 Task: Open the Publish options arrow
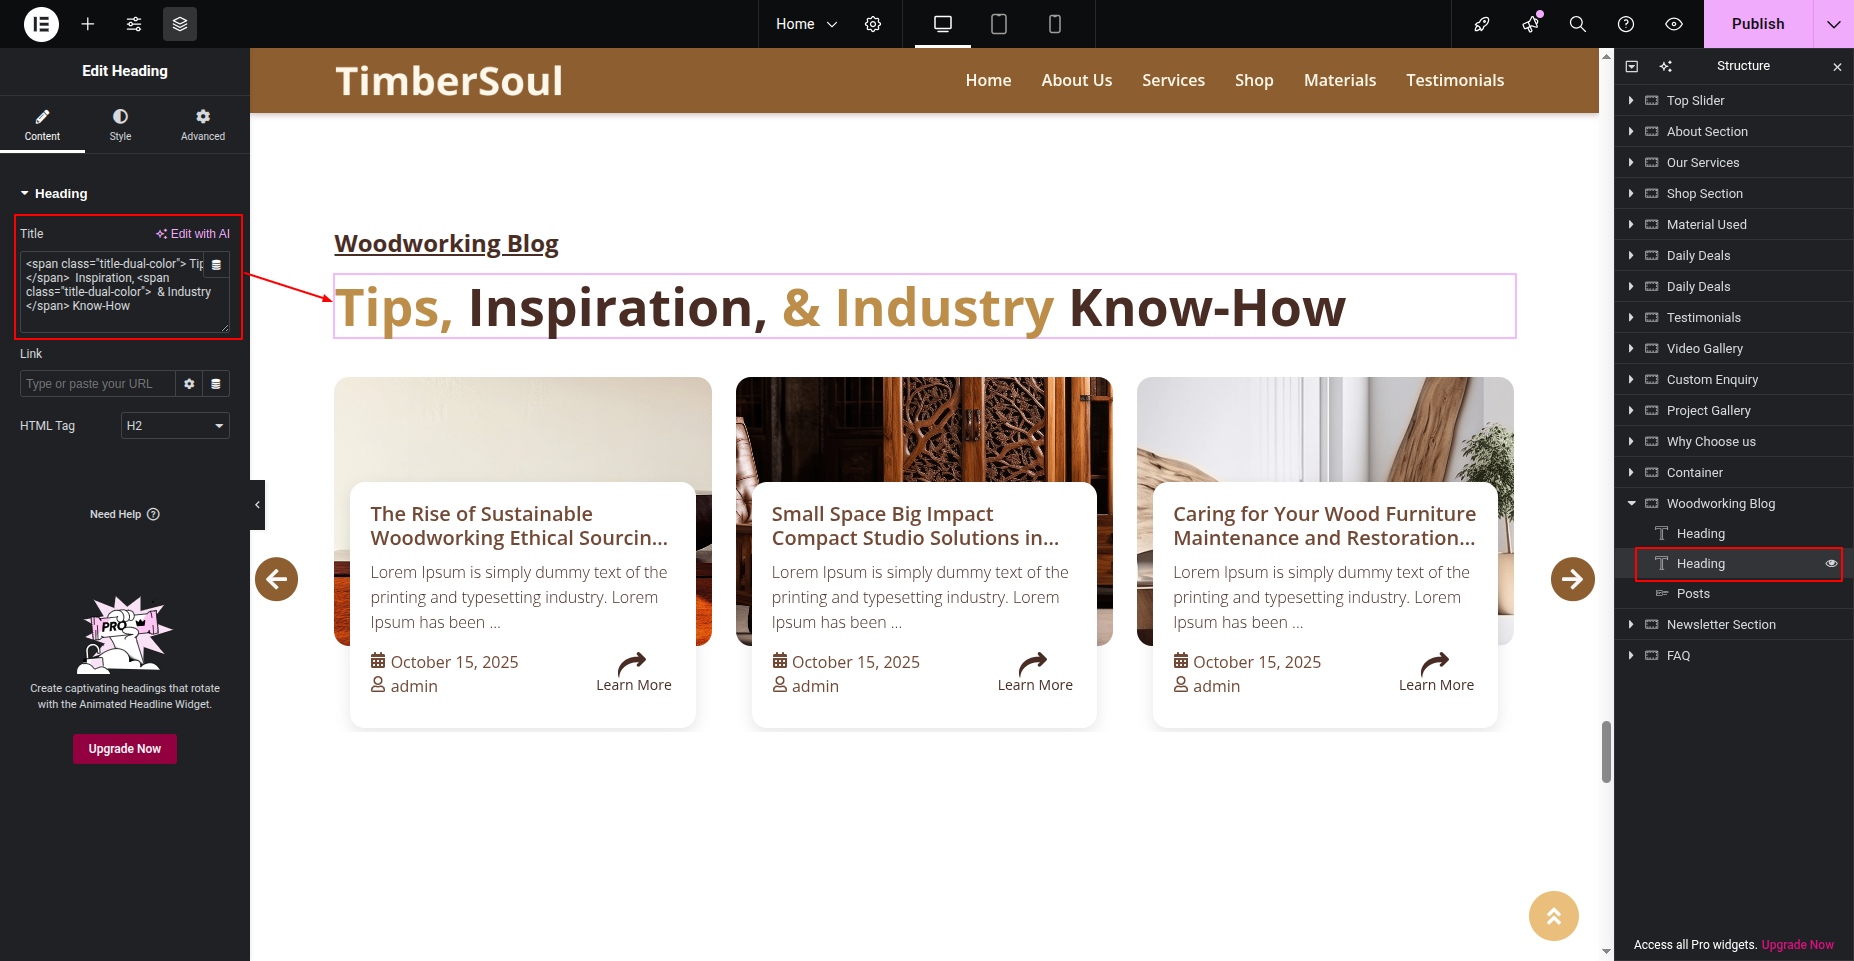[x=1833, y=24]
